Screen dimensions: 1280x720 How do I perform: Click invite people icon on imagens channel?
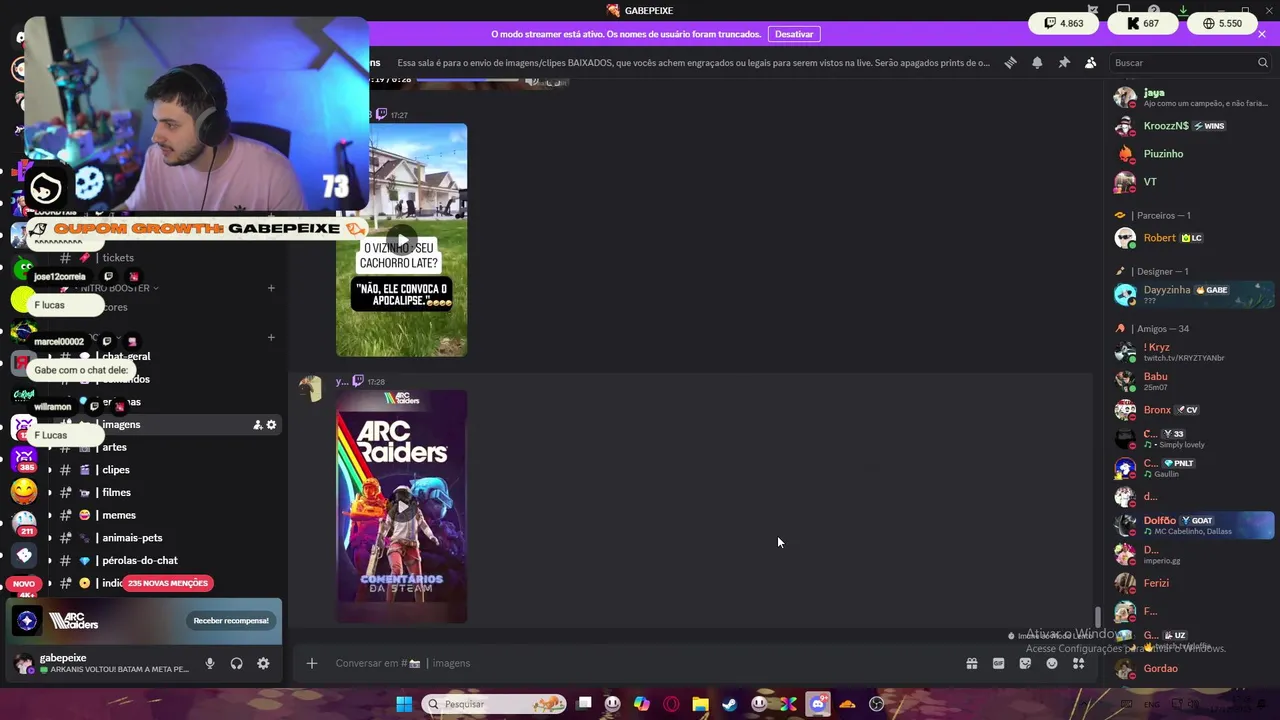[x=257, y=425]
